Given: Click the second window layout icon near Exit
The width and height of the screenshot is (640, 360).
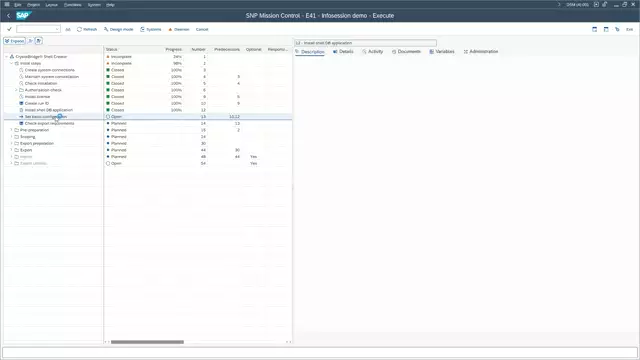Looking at the screenshot, I should 606,29.
